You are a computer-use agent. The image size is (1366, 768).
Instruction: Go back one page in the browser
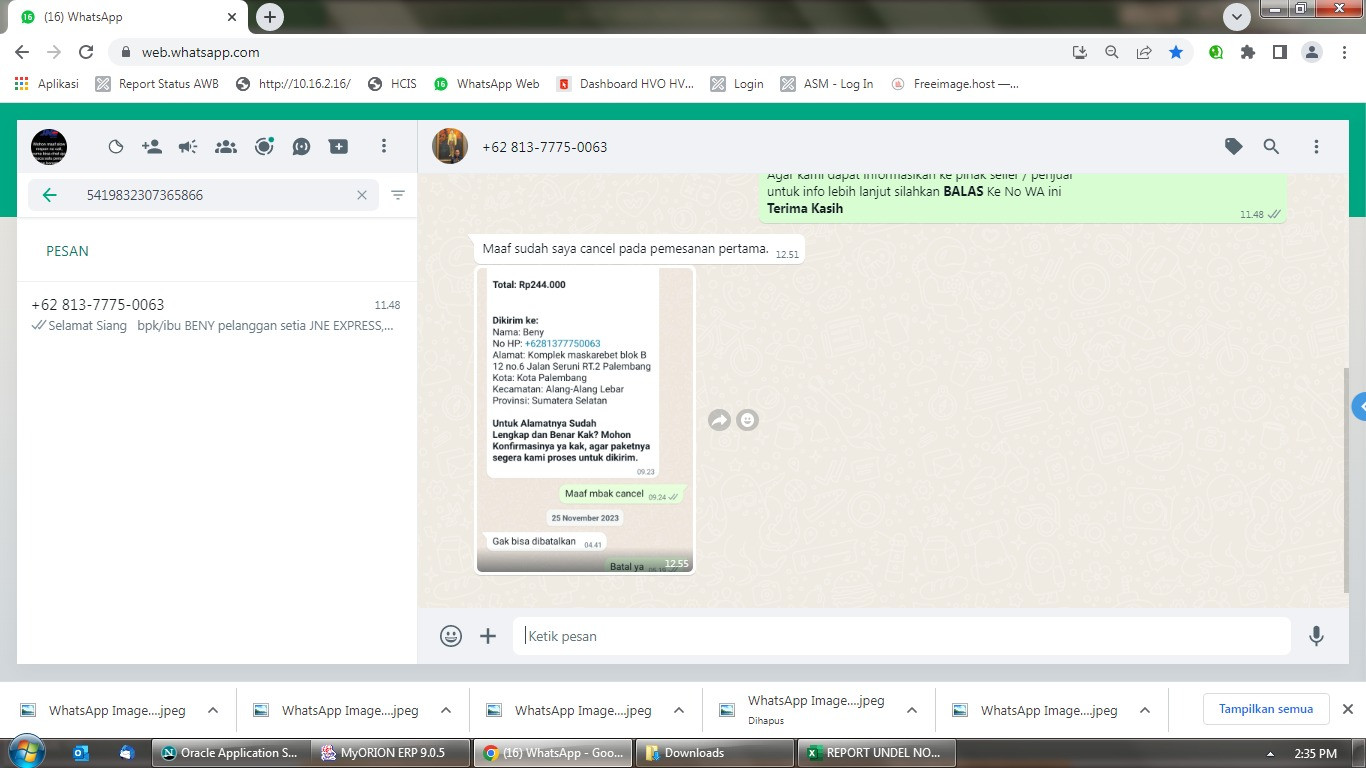coord(22,52)
